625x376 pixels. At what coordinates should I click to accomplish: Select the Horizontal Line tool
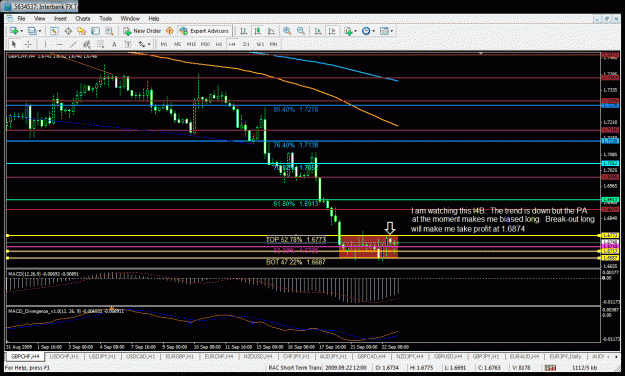59,44
